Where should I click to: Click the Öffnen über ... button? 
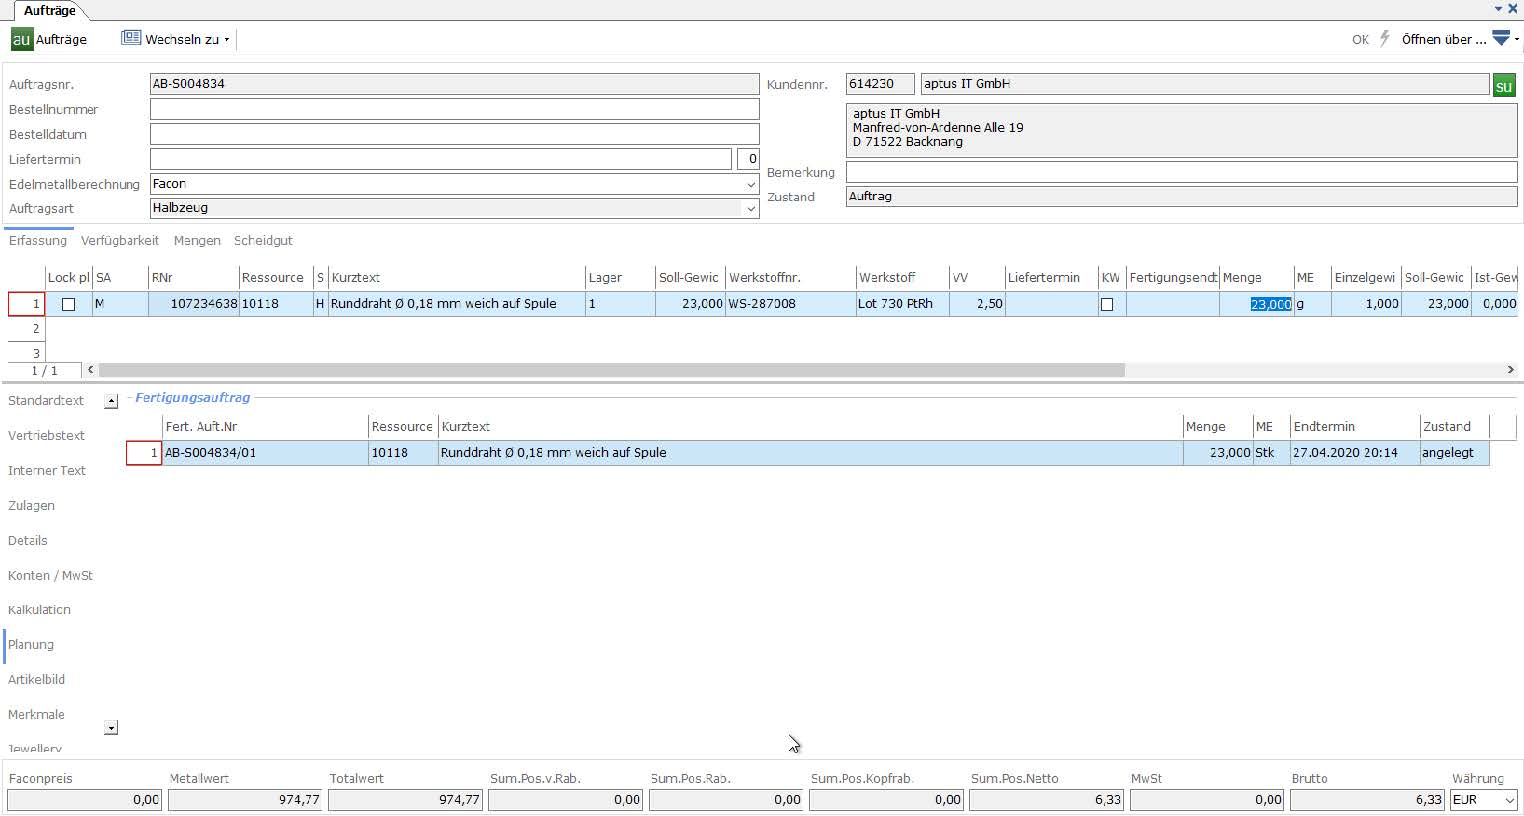(x=1444, y=40)
